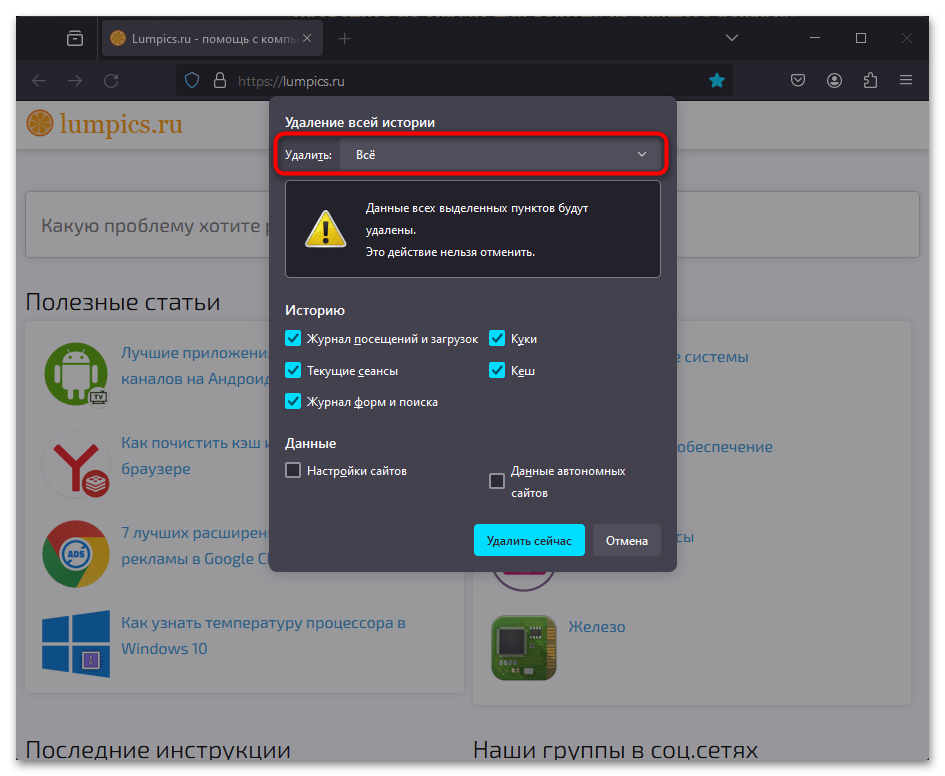Open Firefox View icon in tab bar

tap(75, 39)
